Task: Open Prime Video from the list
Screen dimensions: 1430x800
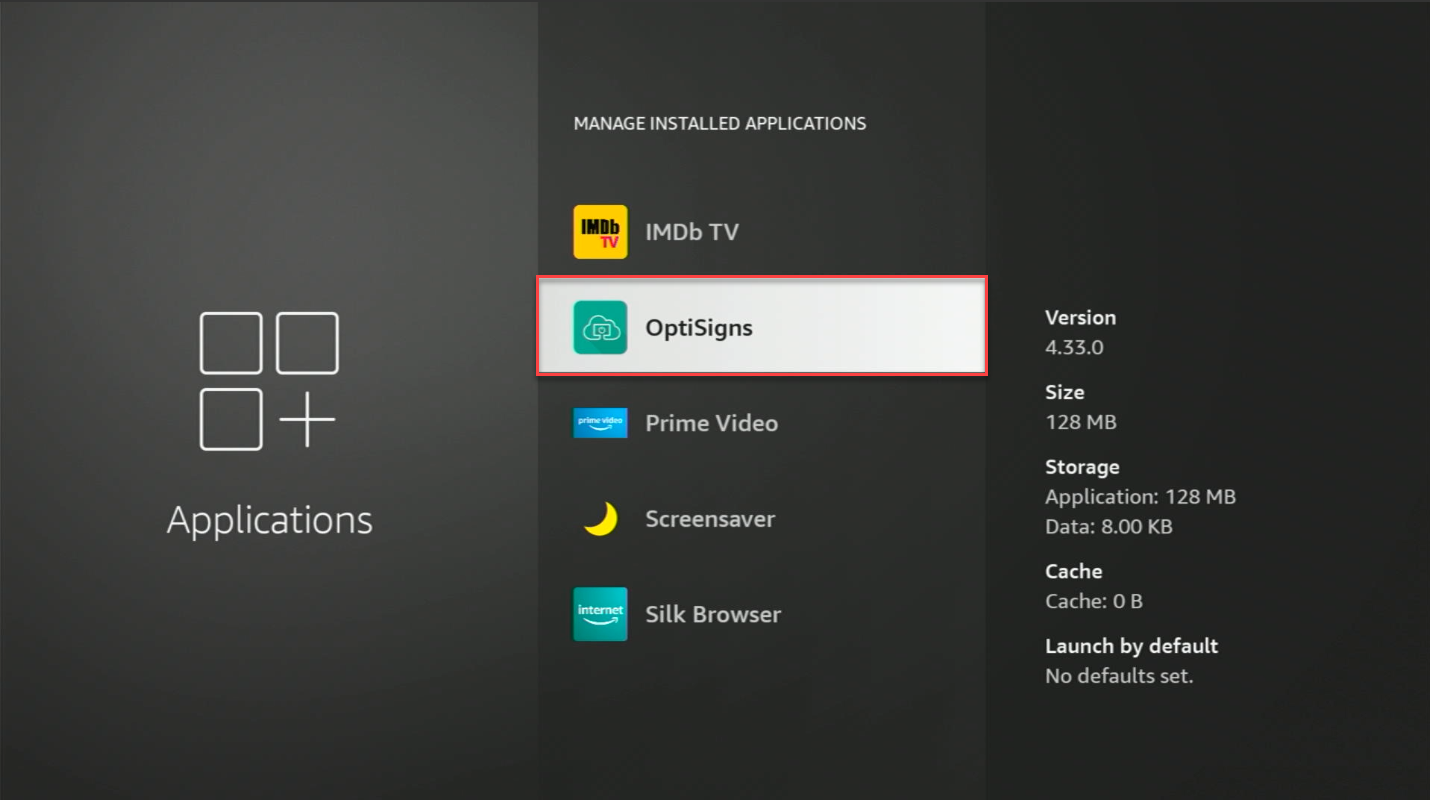Action: 711,422
